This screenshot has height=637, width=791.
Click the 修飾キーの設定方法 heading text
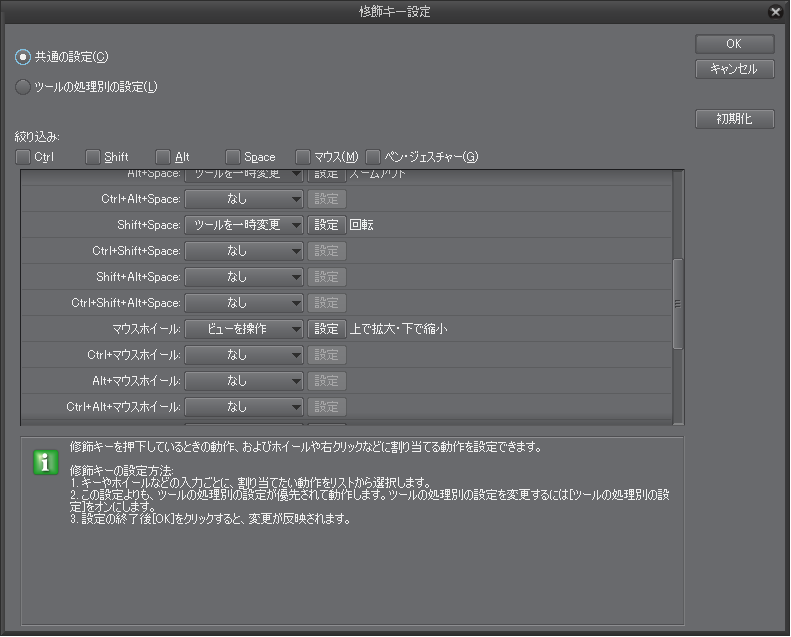(122, 471)
